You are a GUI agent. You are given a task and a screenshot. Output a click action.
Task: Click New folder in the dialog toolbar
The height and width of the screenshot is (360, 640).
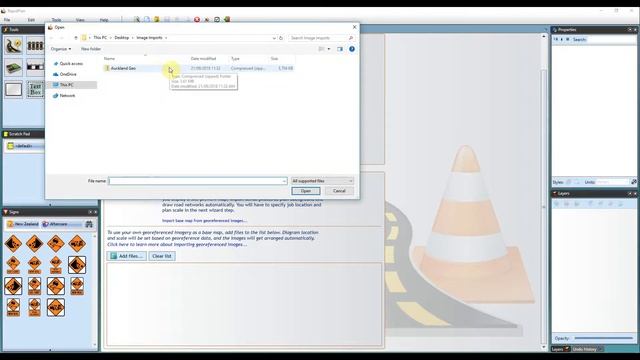click(91, 49)
